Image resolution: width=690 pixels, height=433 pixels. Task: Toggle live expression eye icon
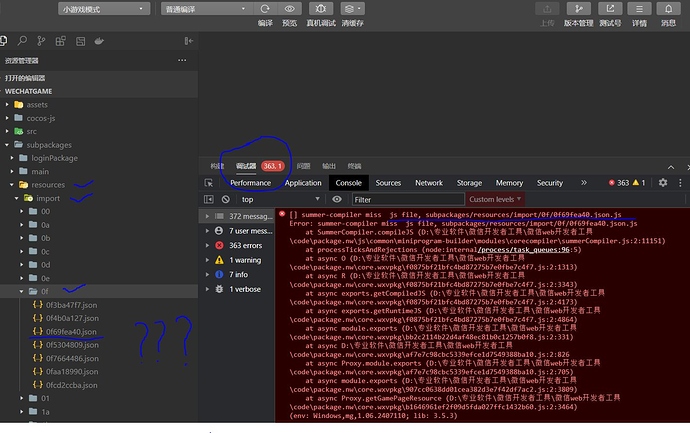tap(337, 199)
